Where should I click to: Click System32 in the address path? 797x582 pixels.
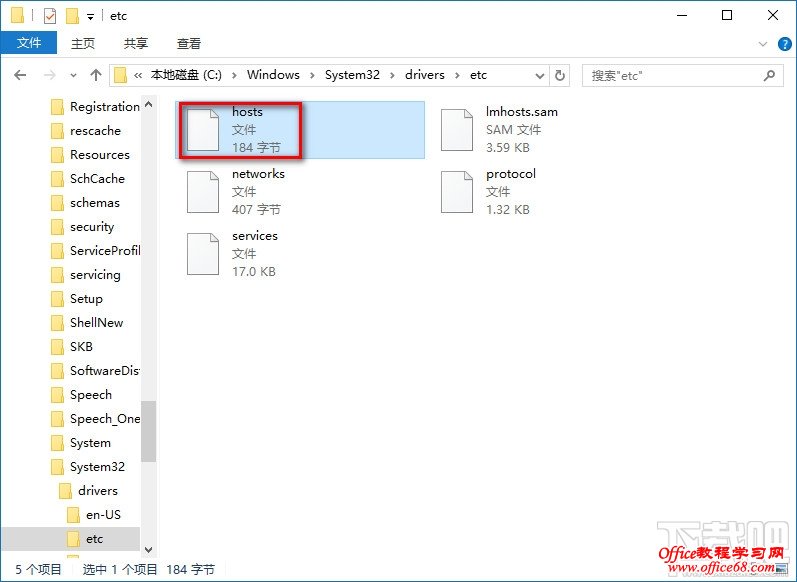[x=352, y=75]
